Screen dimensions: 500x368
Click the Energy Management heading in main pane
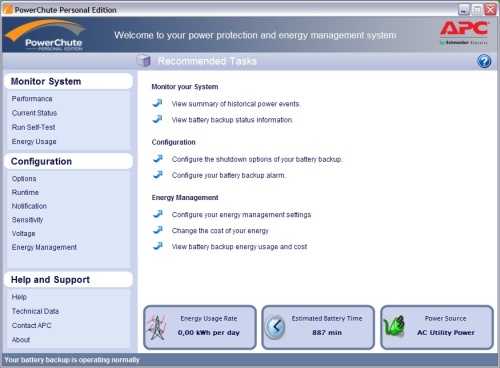(x=185, y=198)
